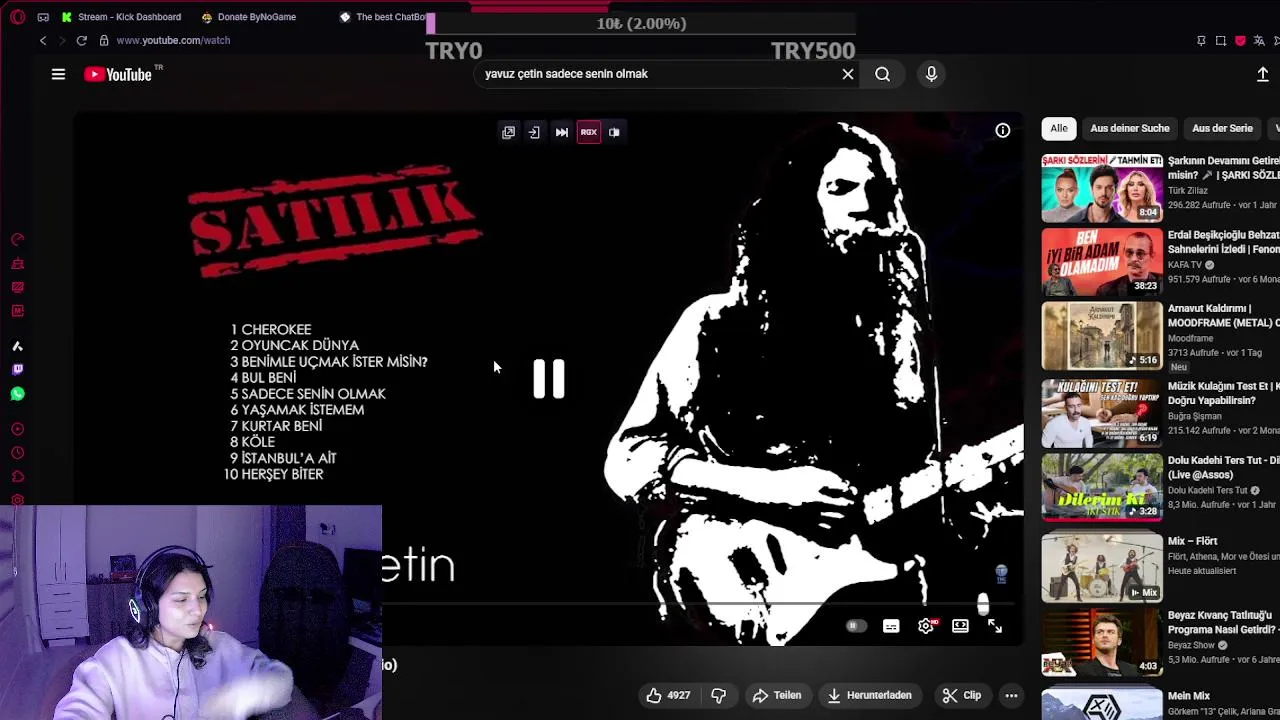Switch to The best ChatBot tab

coord(383,17)
